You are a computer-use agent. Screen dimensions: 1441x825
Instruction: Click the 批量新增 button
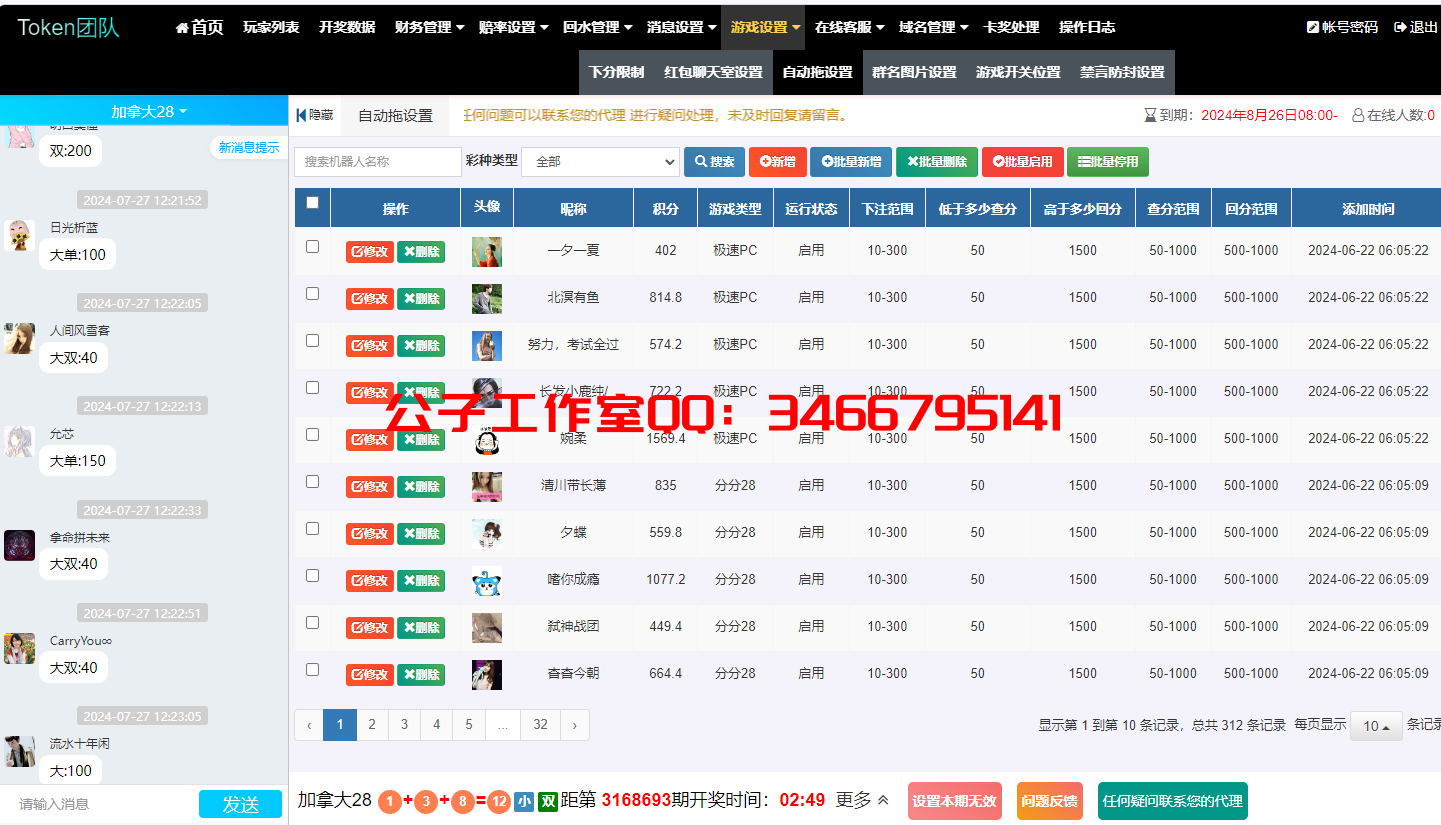point(851,161)
